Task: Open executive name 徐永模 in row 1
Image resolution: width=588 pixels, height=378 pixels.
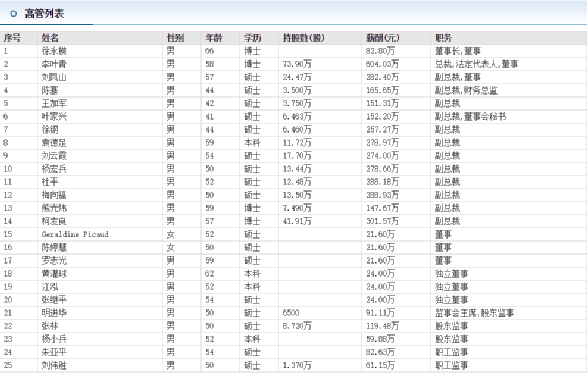Action: click(x=54, y=51)
